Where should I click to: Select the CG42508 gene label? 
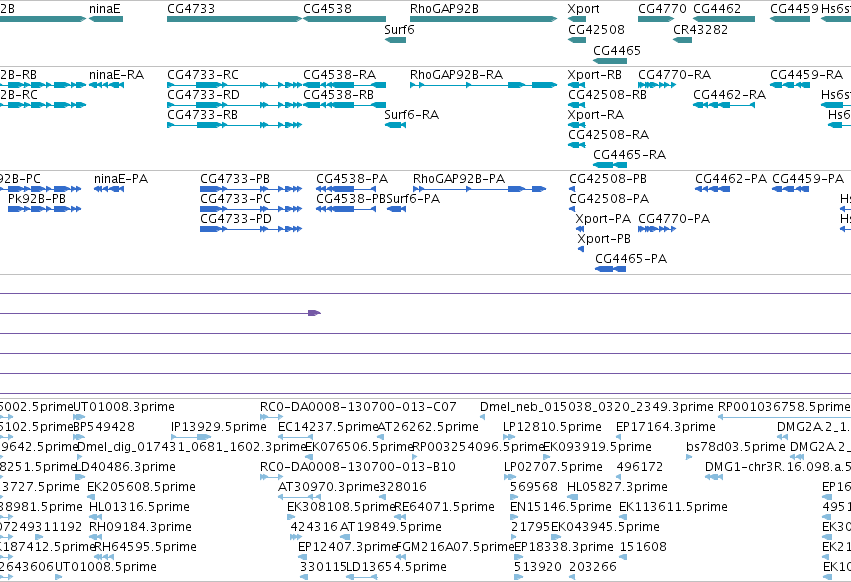click(596, 30)
